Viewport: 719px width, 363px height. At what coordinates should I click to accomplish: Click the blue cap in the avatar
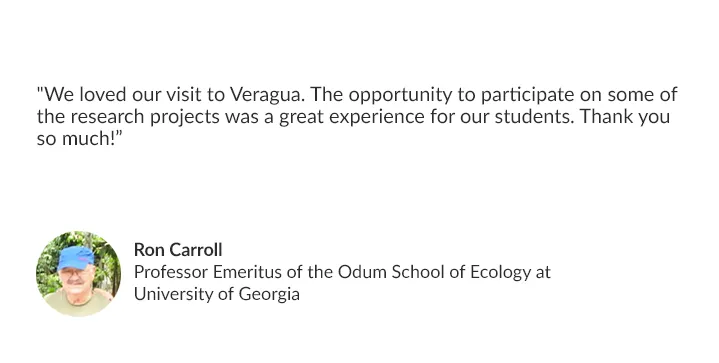75,258
